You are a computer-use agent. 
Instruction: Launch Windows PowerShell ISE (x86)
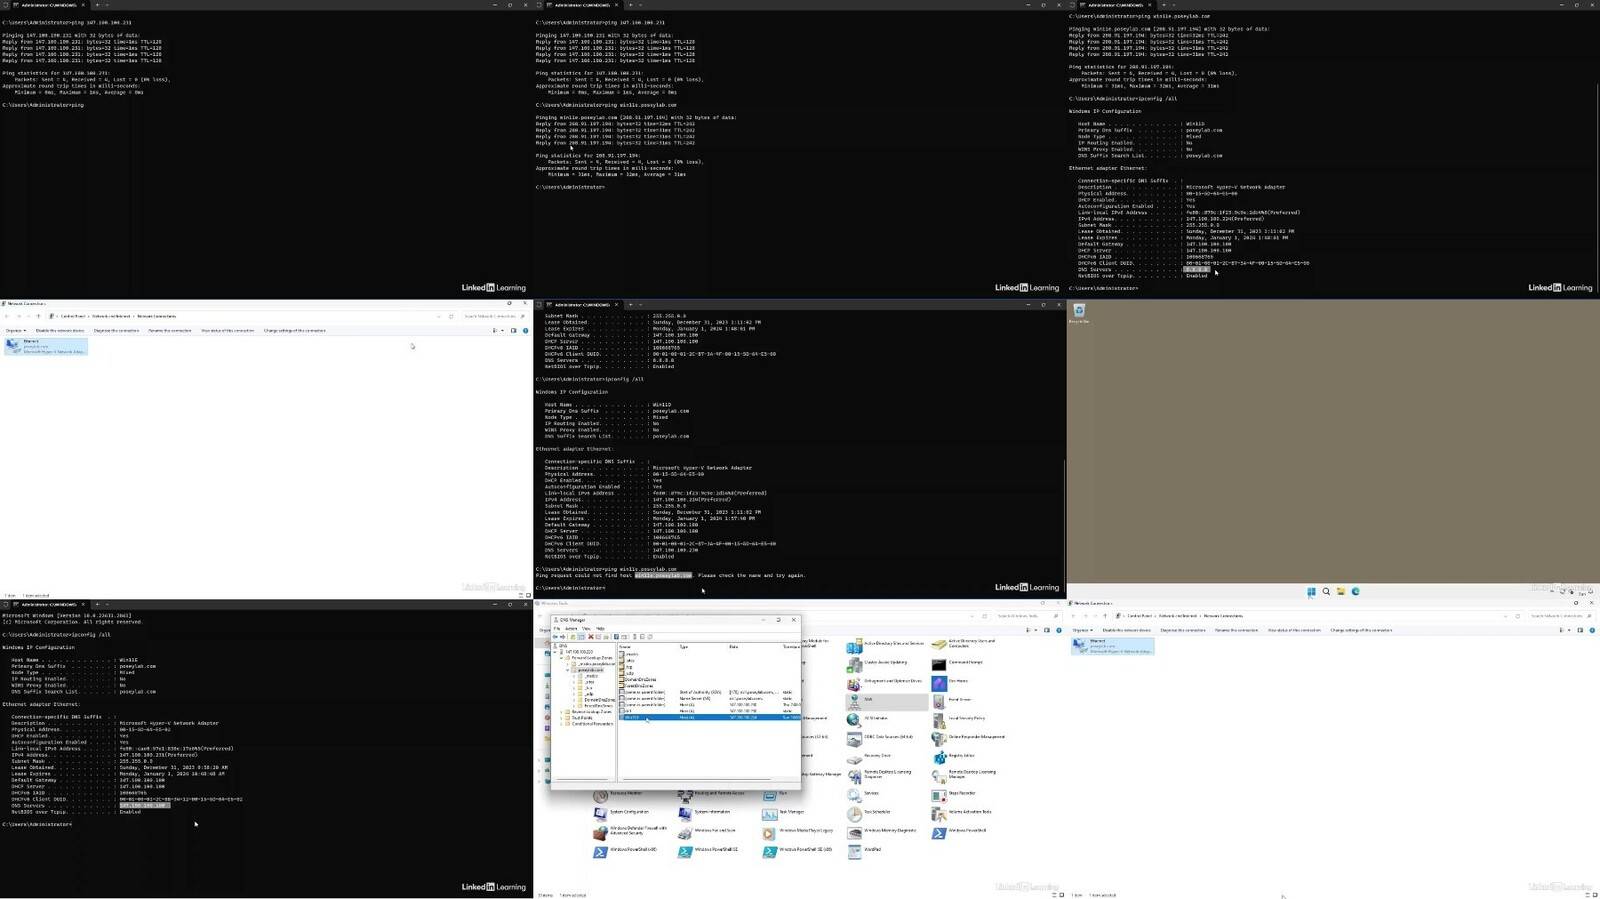click(797, 850)
